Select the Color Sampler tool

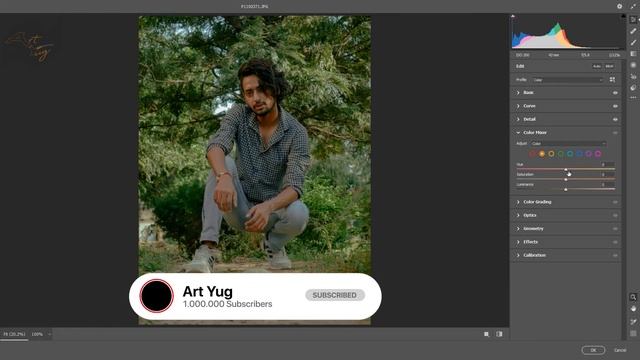point(633,322)
